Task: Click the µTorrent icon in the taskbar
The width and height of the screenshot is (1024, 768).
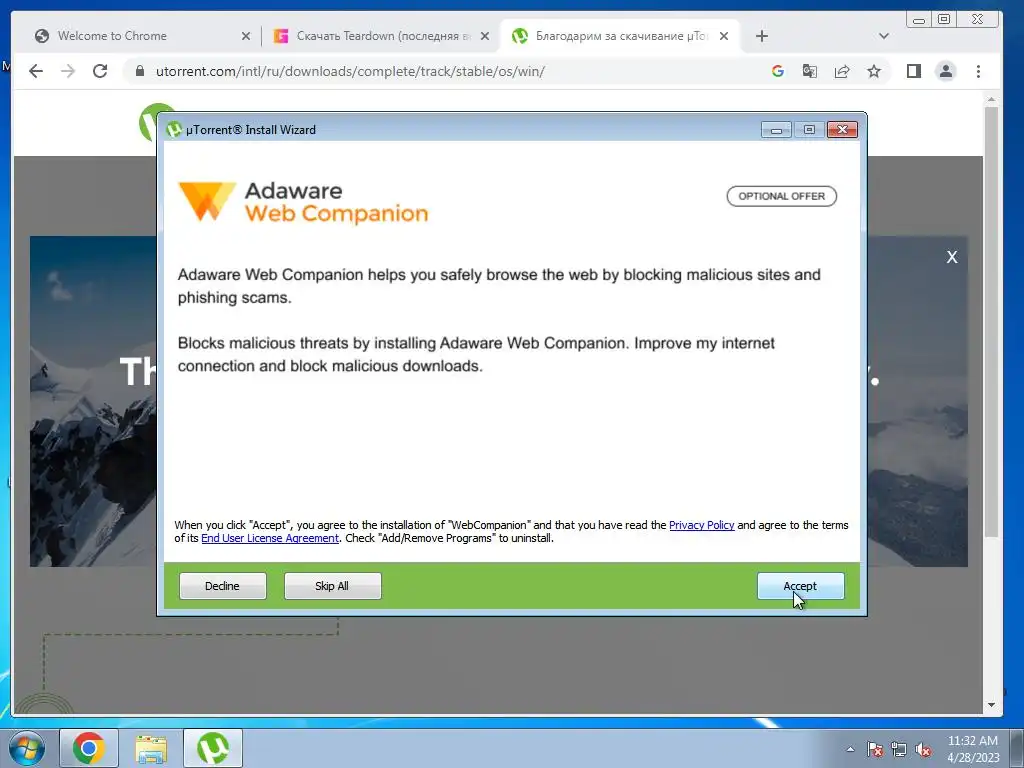Action: pyautogui.click(x=213, y=748)
